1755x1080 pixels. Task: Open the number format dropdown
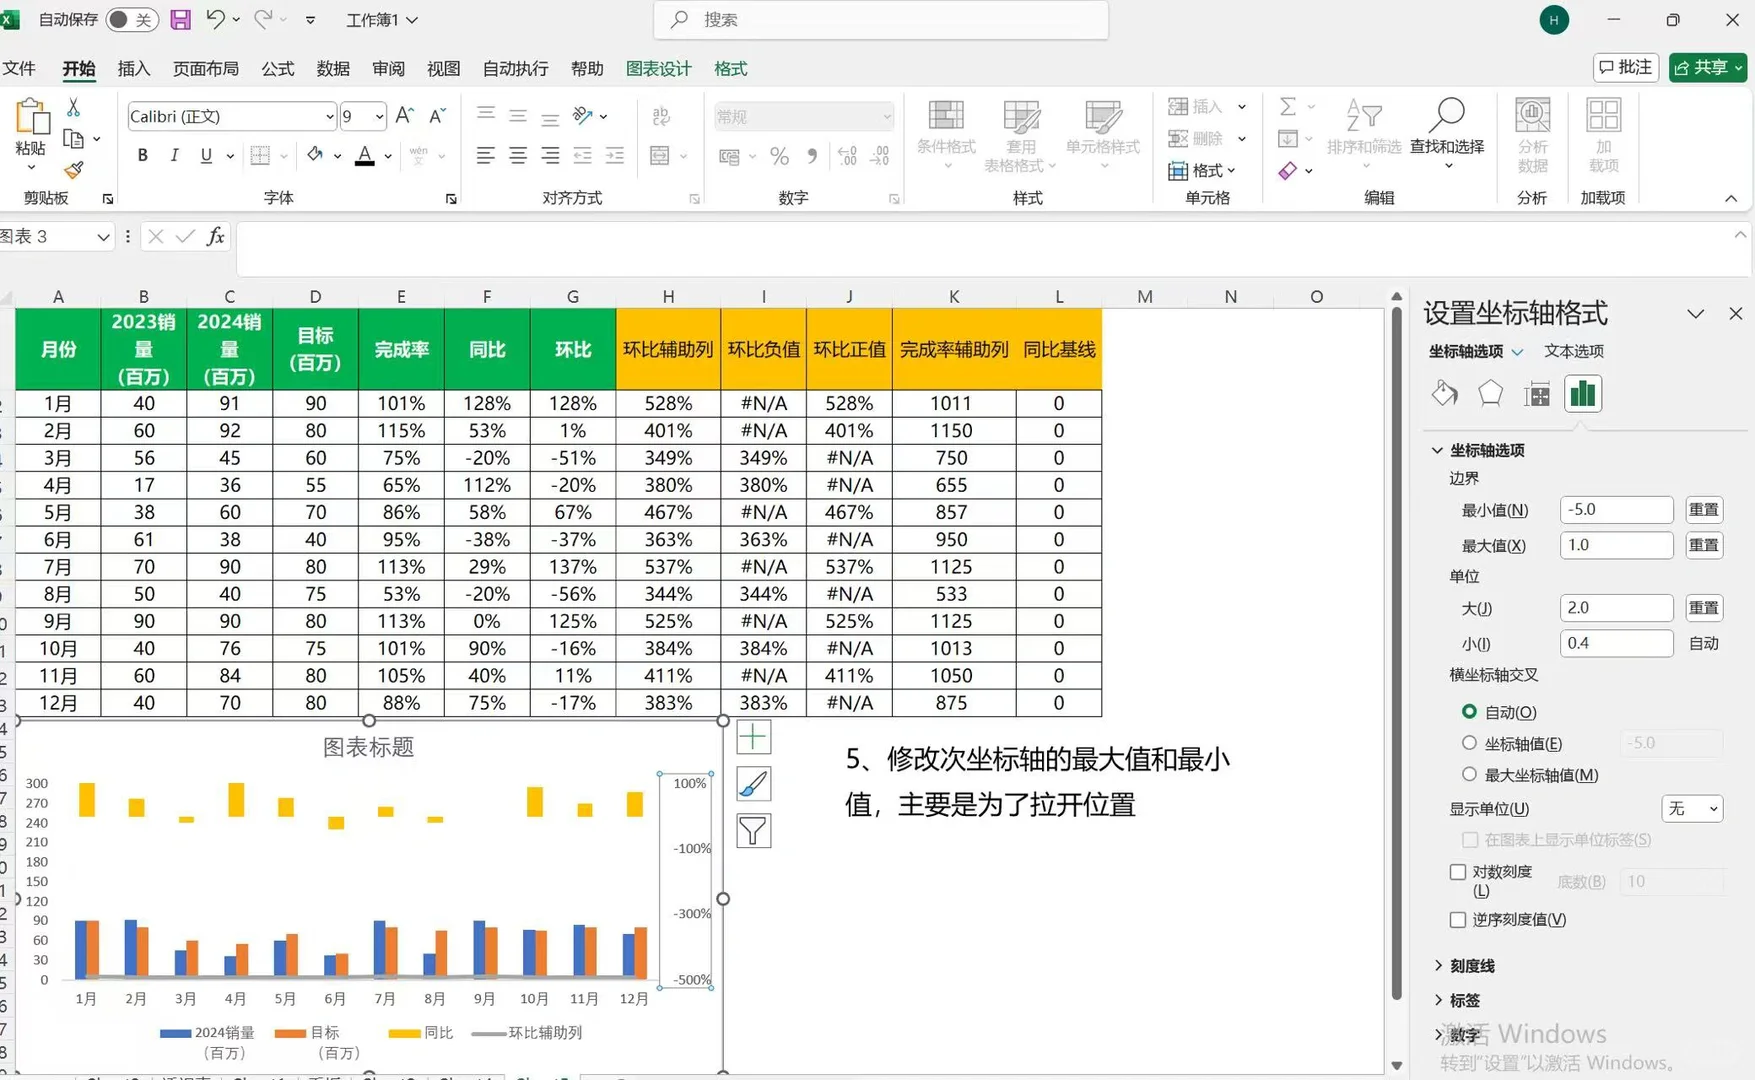(x=886, y=117)
